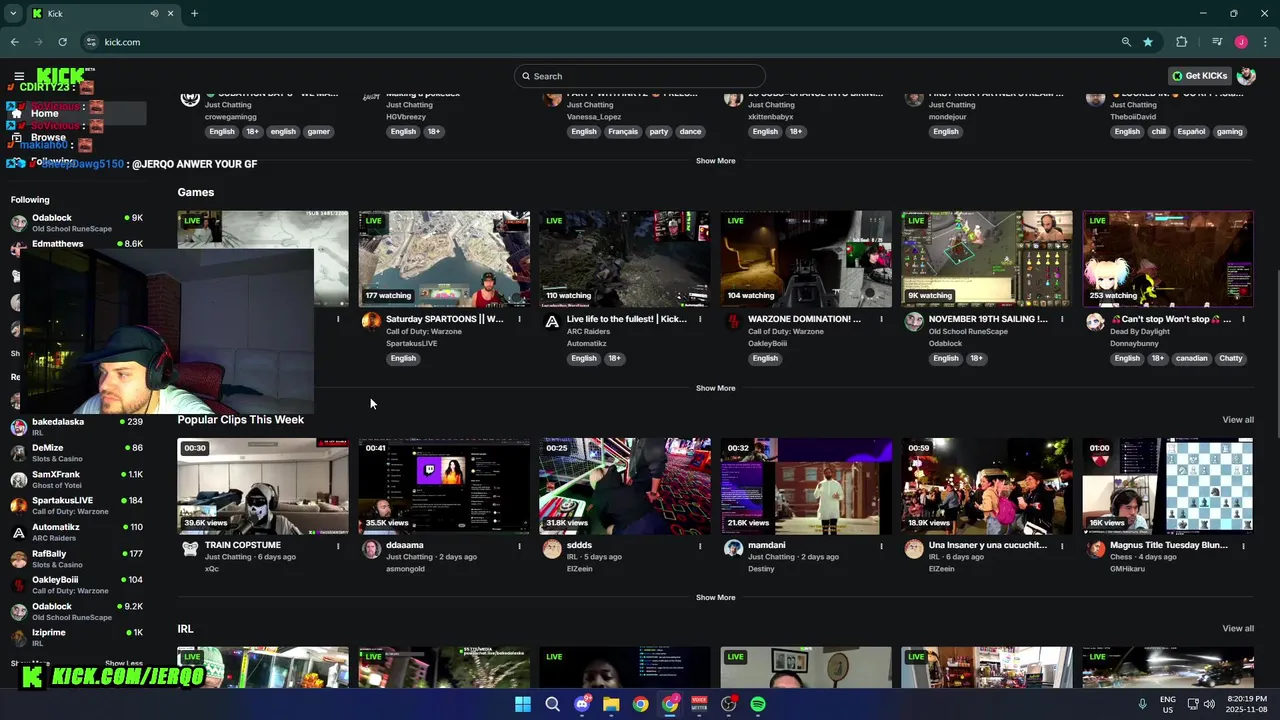Screen dimensions: 1280x720
Task: Click the Kick logo in header
Action: [60, 76]
